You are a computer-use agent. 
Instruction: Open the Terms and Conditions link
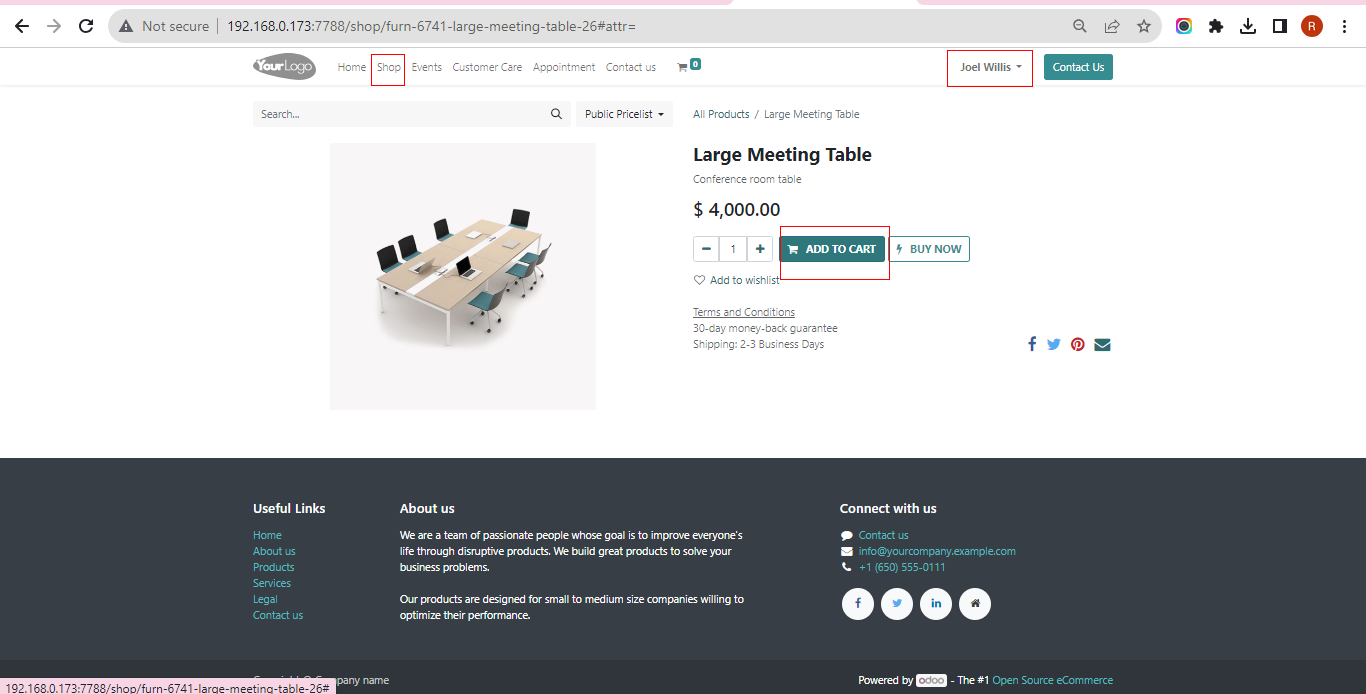[743, 312]
